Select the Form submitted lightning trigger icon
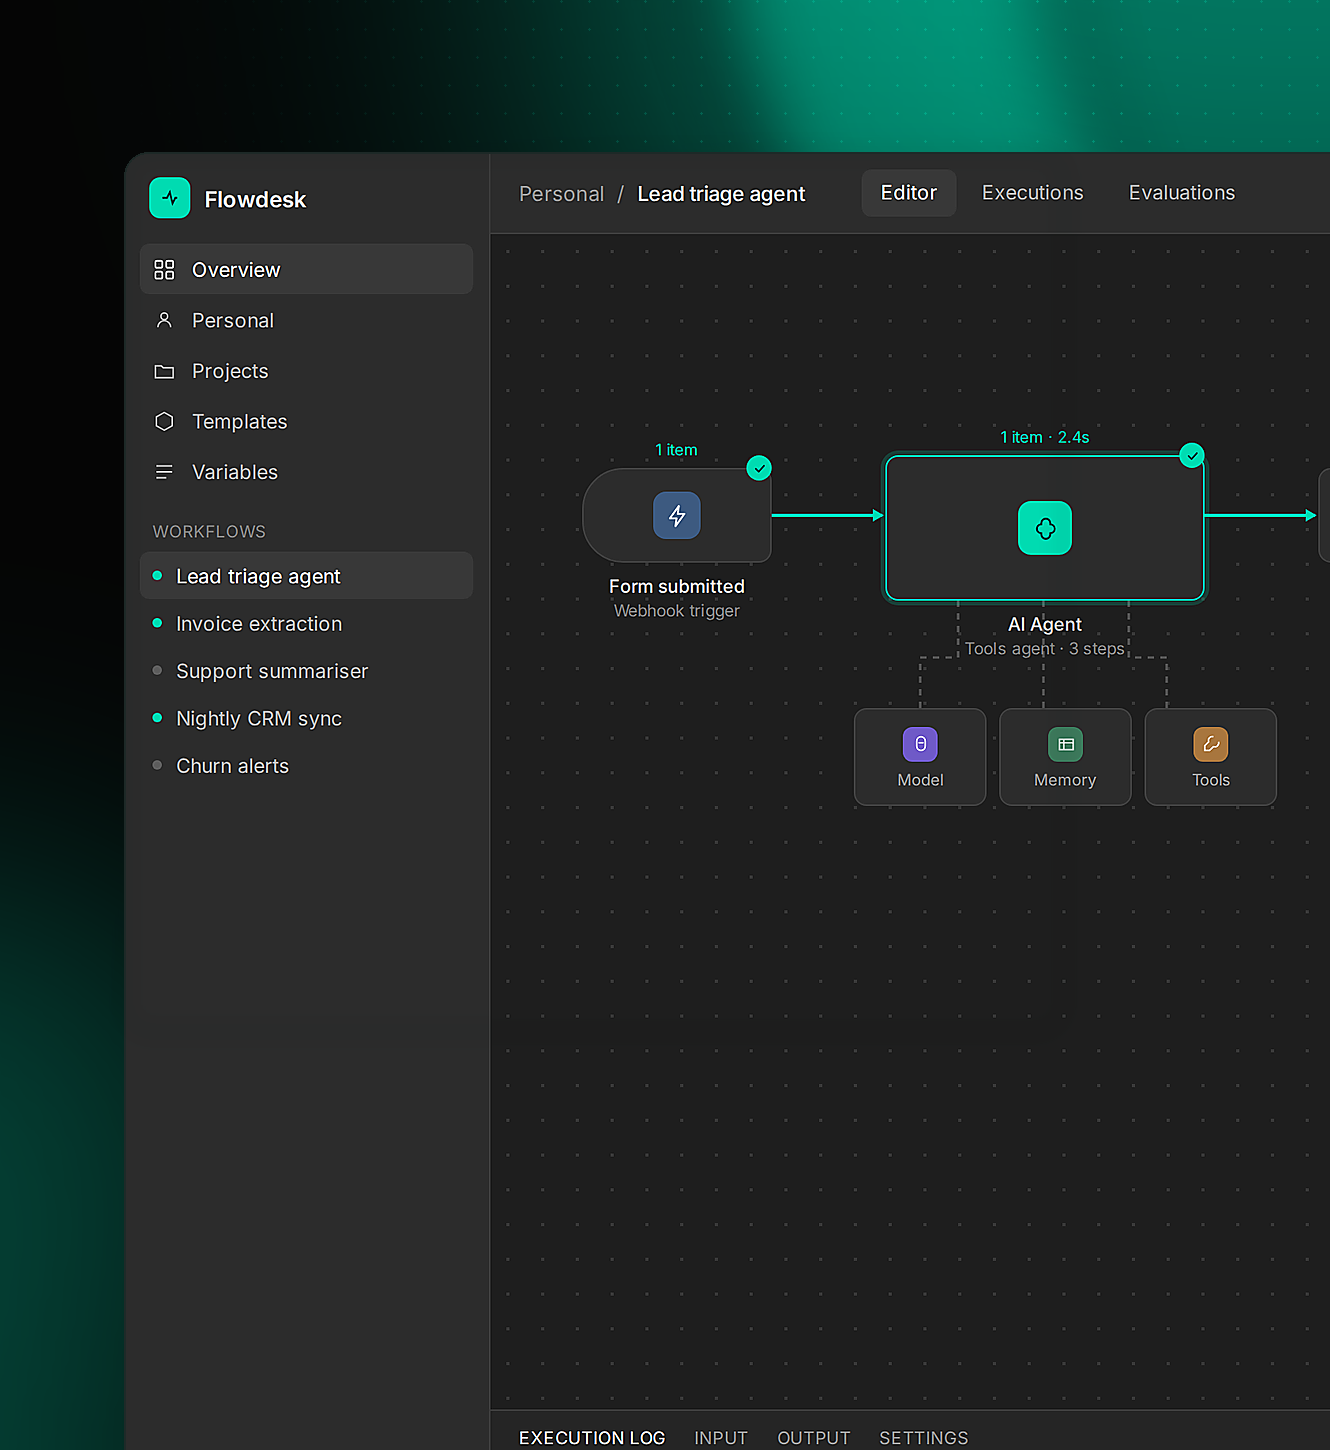The width and height of the screenshot is (1330, 1450). [x=677, y=515]
